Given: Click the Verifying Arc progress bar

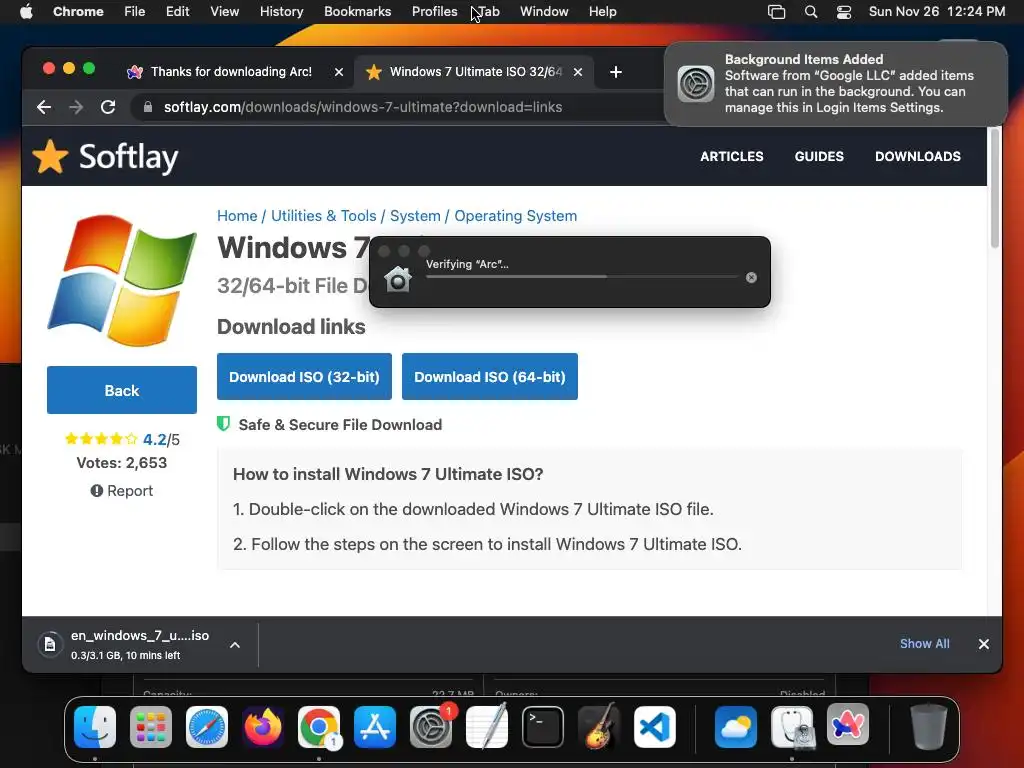Looking at the screenshot, I should [582, 277].
